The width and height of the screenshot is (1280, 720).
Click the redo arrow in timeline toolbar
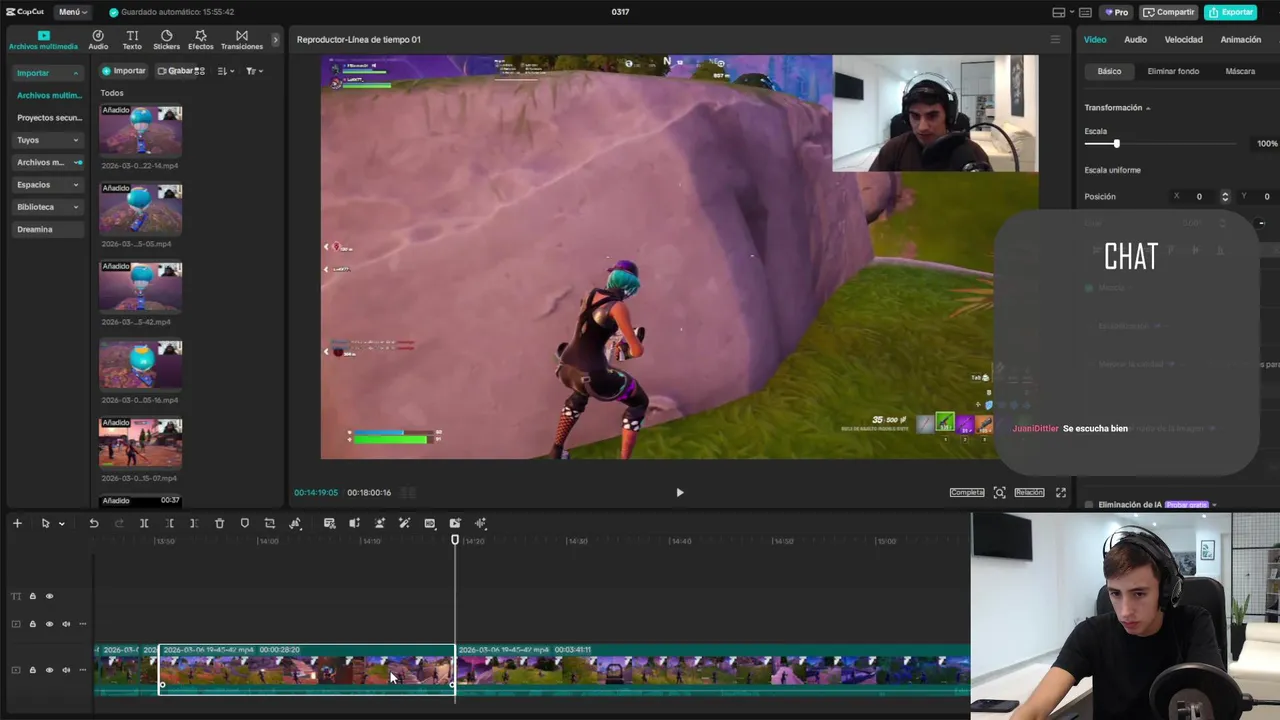(x=119, y=523)
